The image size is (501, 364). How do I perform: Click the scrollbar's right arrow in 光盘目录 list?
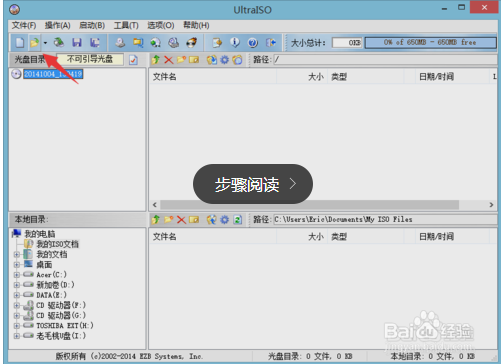491,205
